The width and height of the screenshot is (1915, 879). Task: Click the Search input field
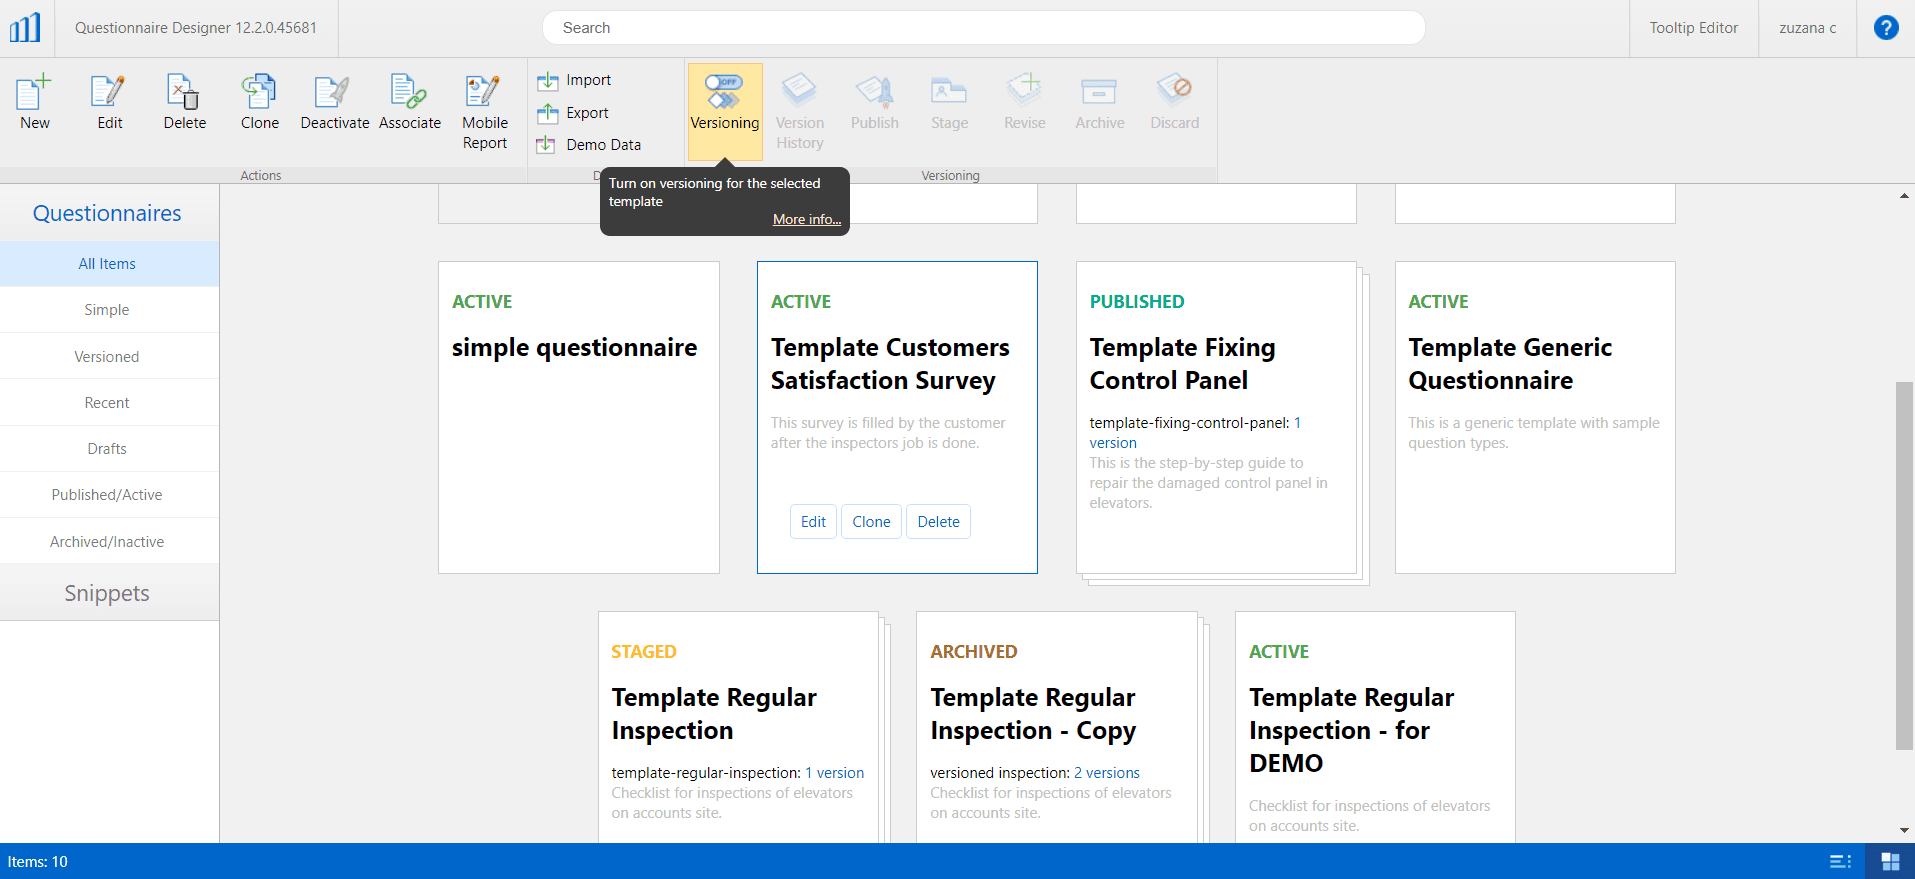[983, 28]
